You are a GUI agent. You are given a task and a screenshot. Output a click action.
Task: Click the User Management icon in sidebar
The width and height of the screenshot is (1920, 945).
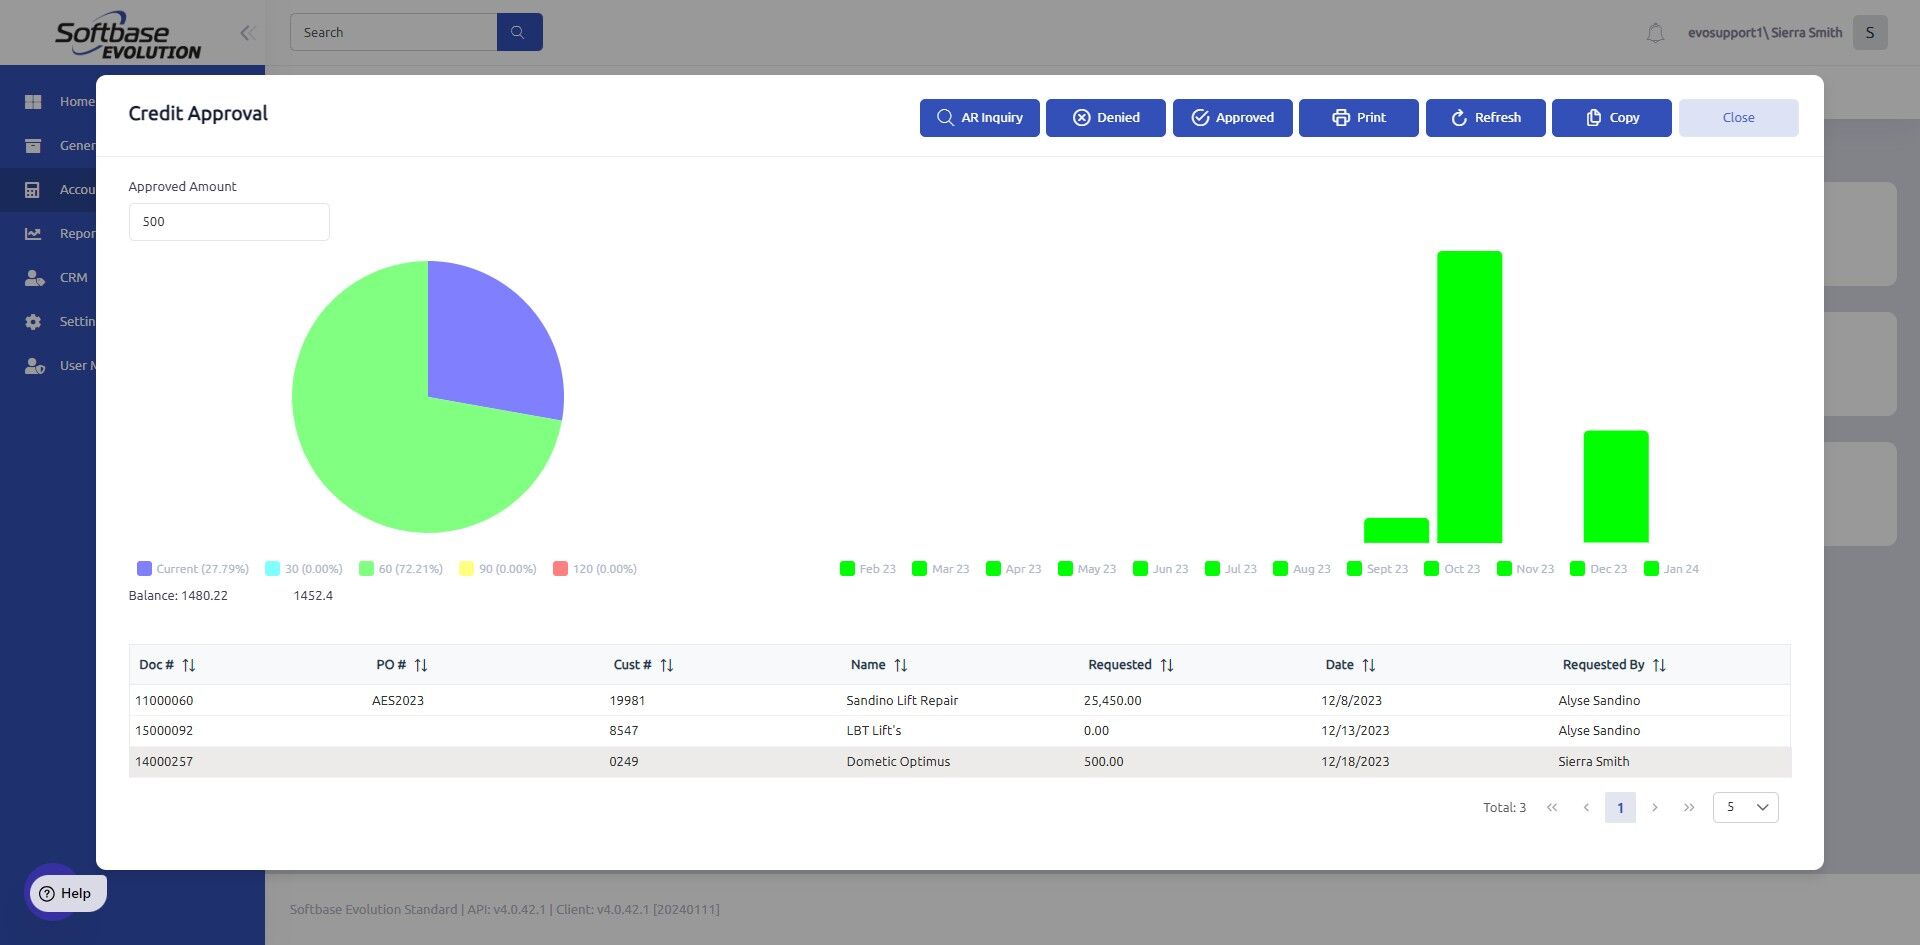pyautogui.click(x=34, y=365)
